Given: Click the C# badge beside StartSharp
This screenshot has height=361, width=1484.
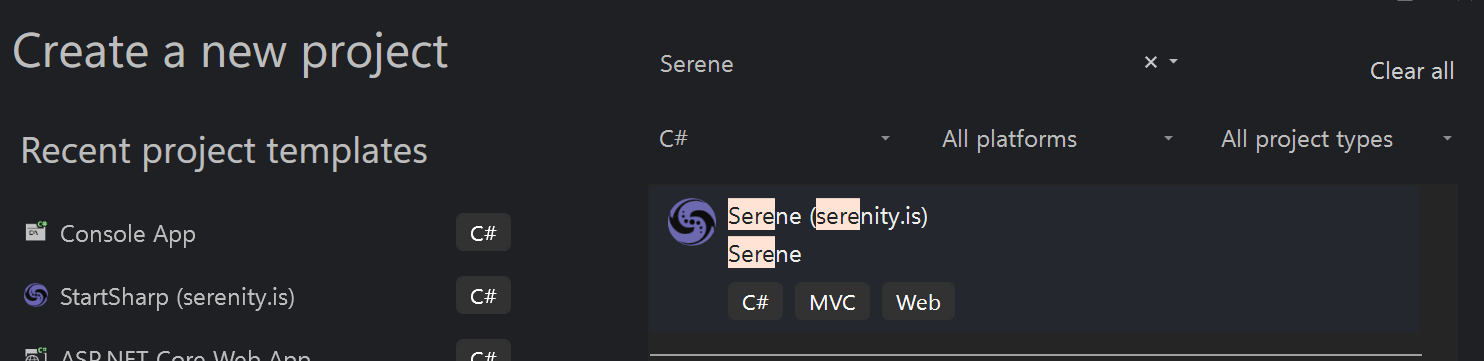Looking at the screenshot, I should pos(483,296).
